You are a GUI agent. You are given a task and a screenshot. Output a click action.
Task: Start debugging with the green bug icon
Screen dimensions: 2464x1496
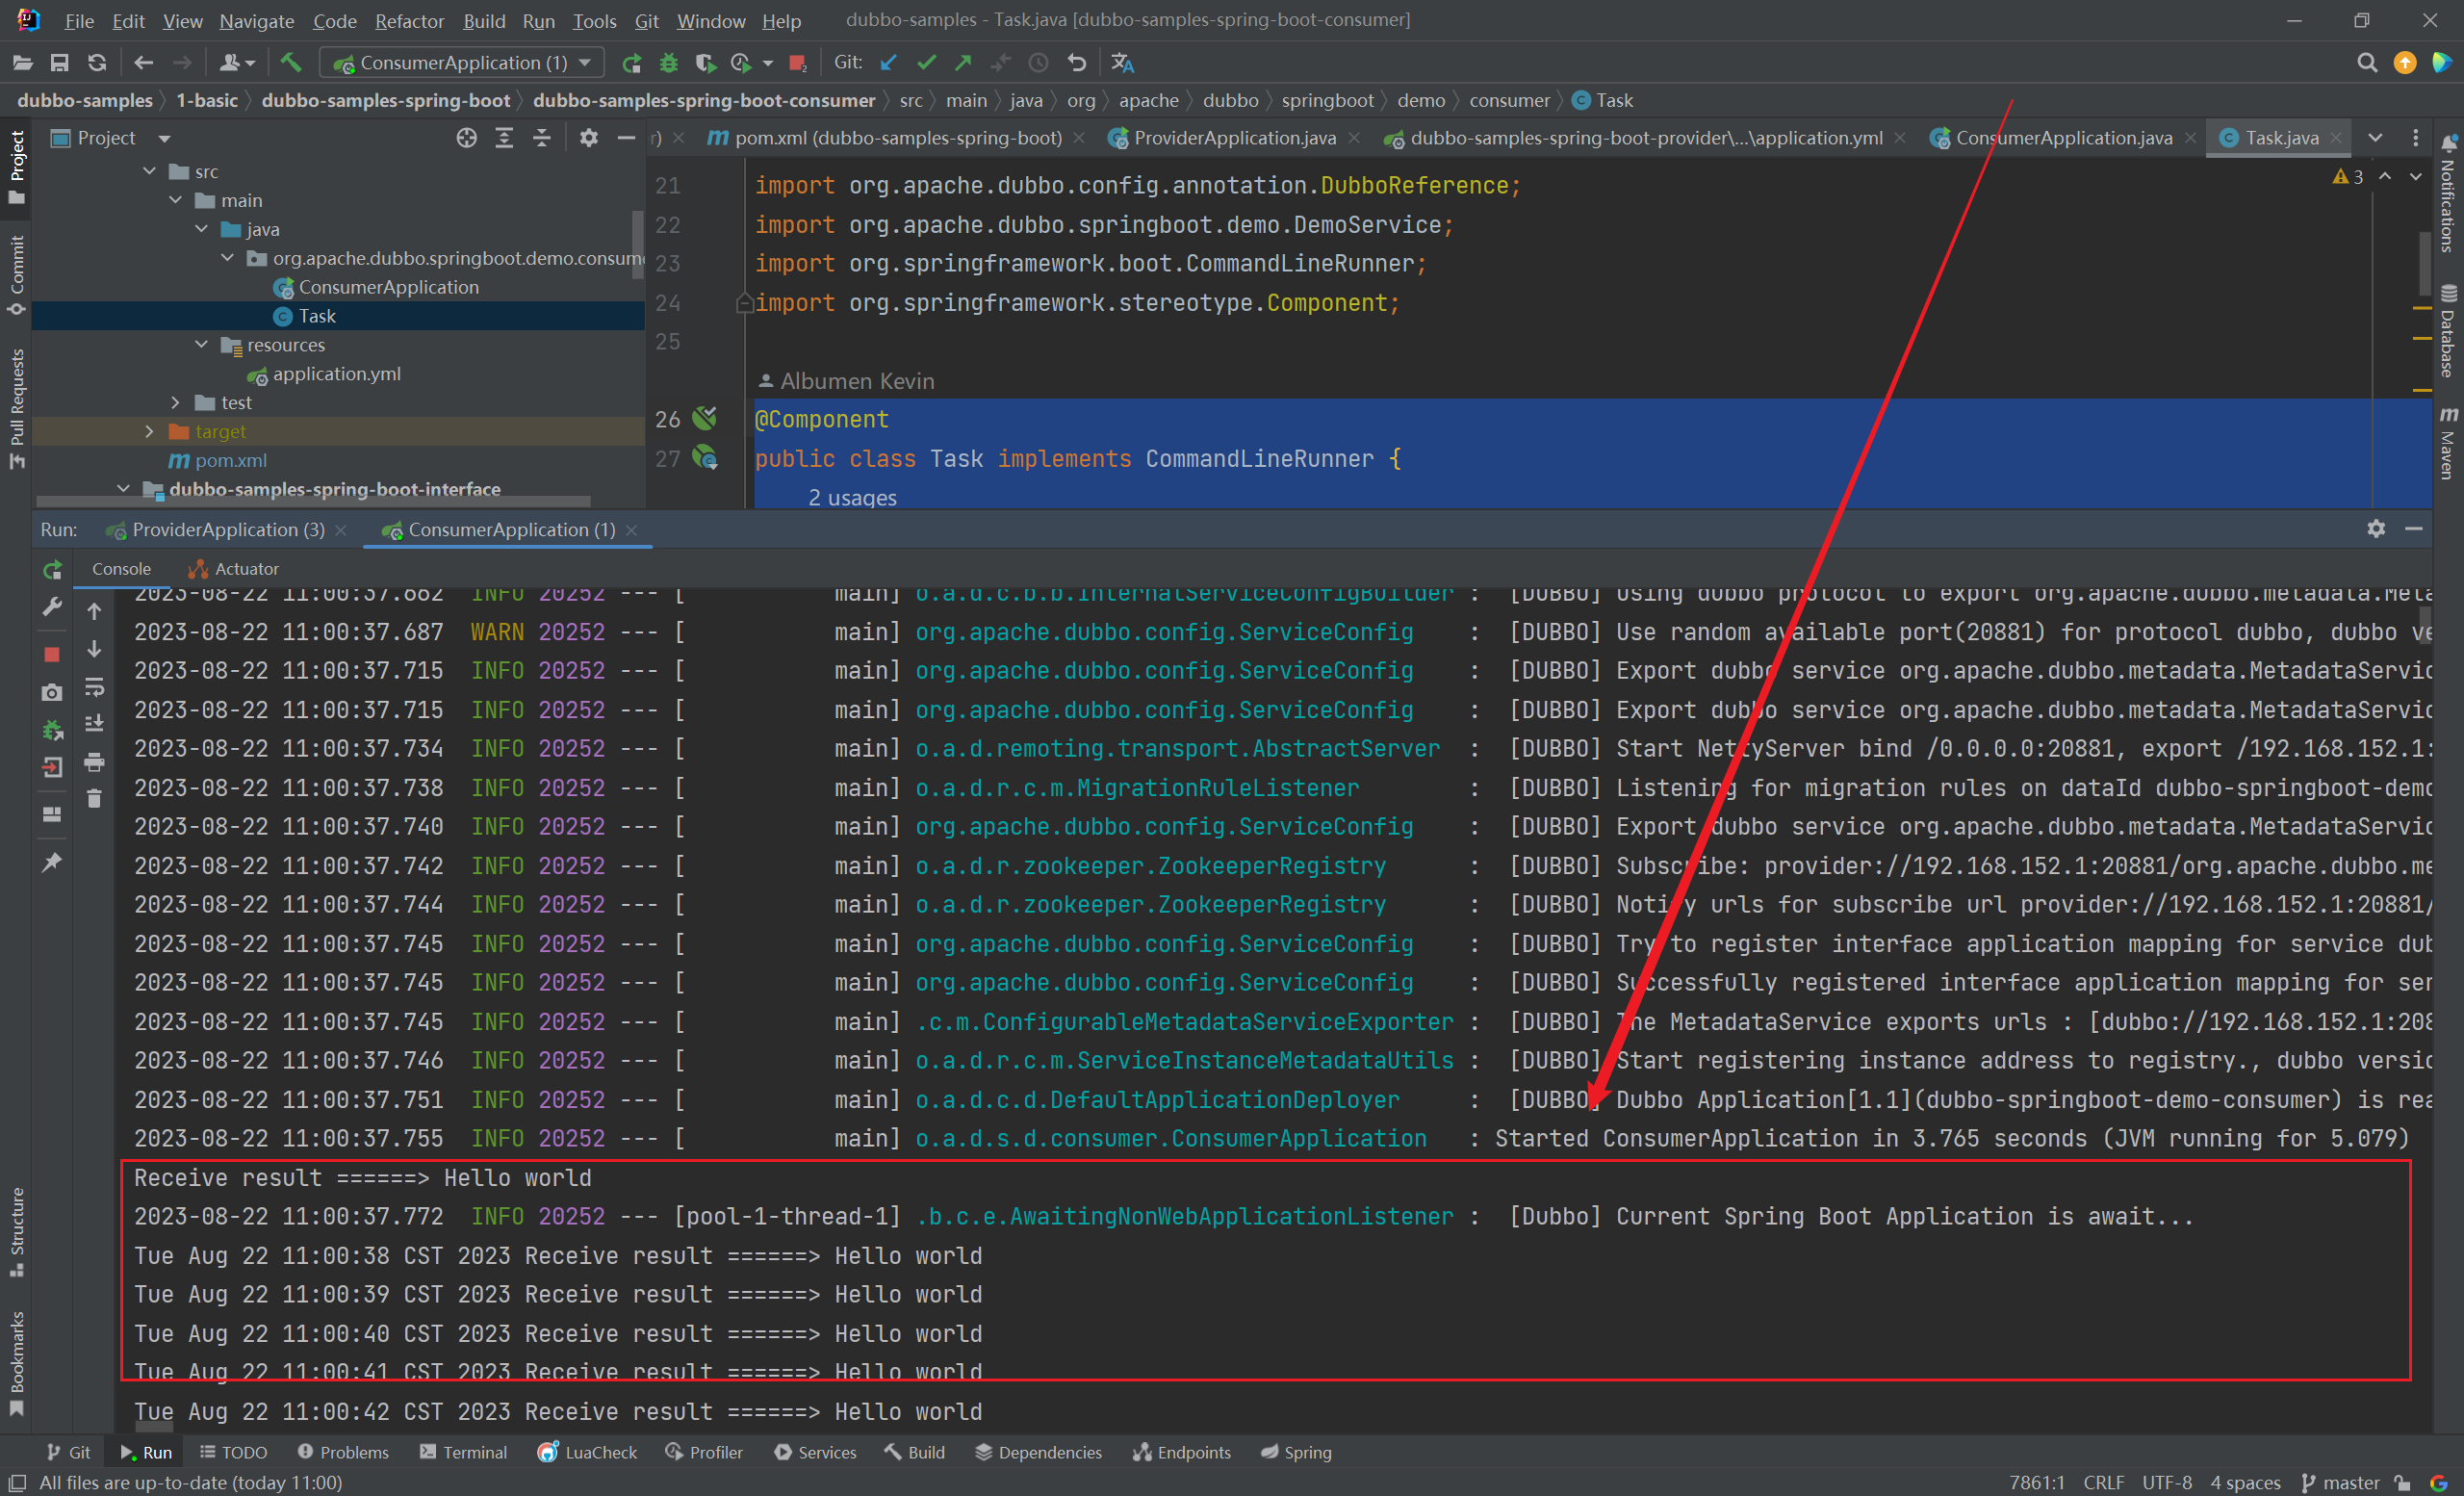(669, 63)
